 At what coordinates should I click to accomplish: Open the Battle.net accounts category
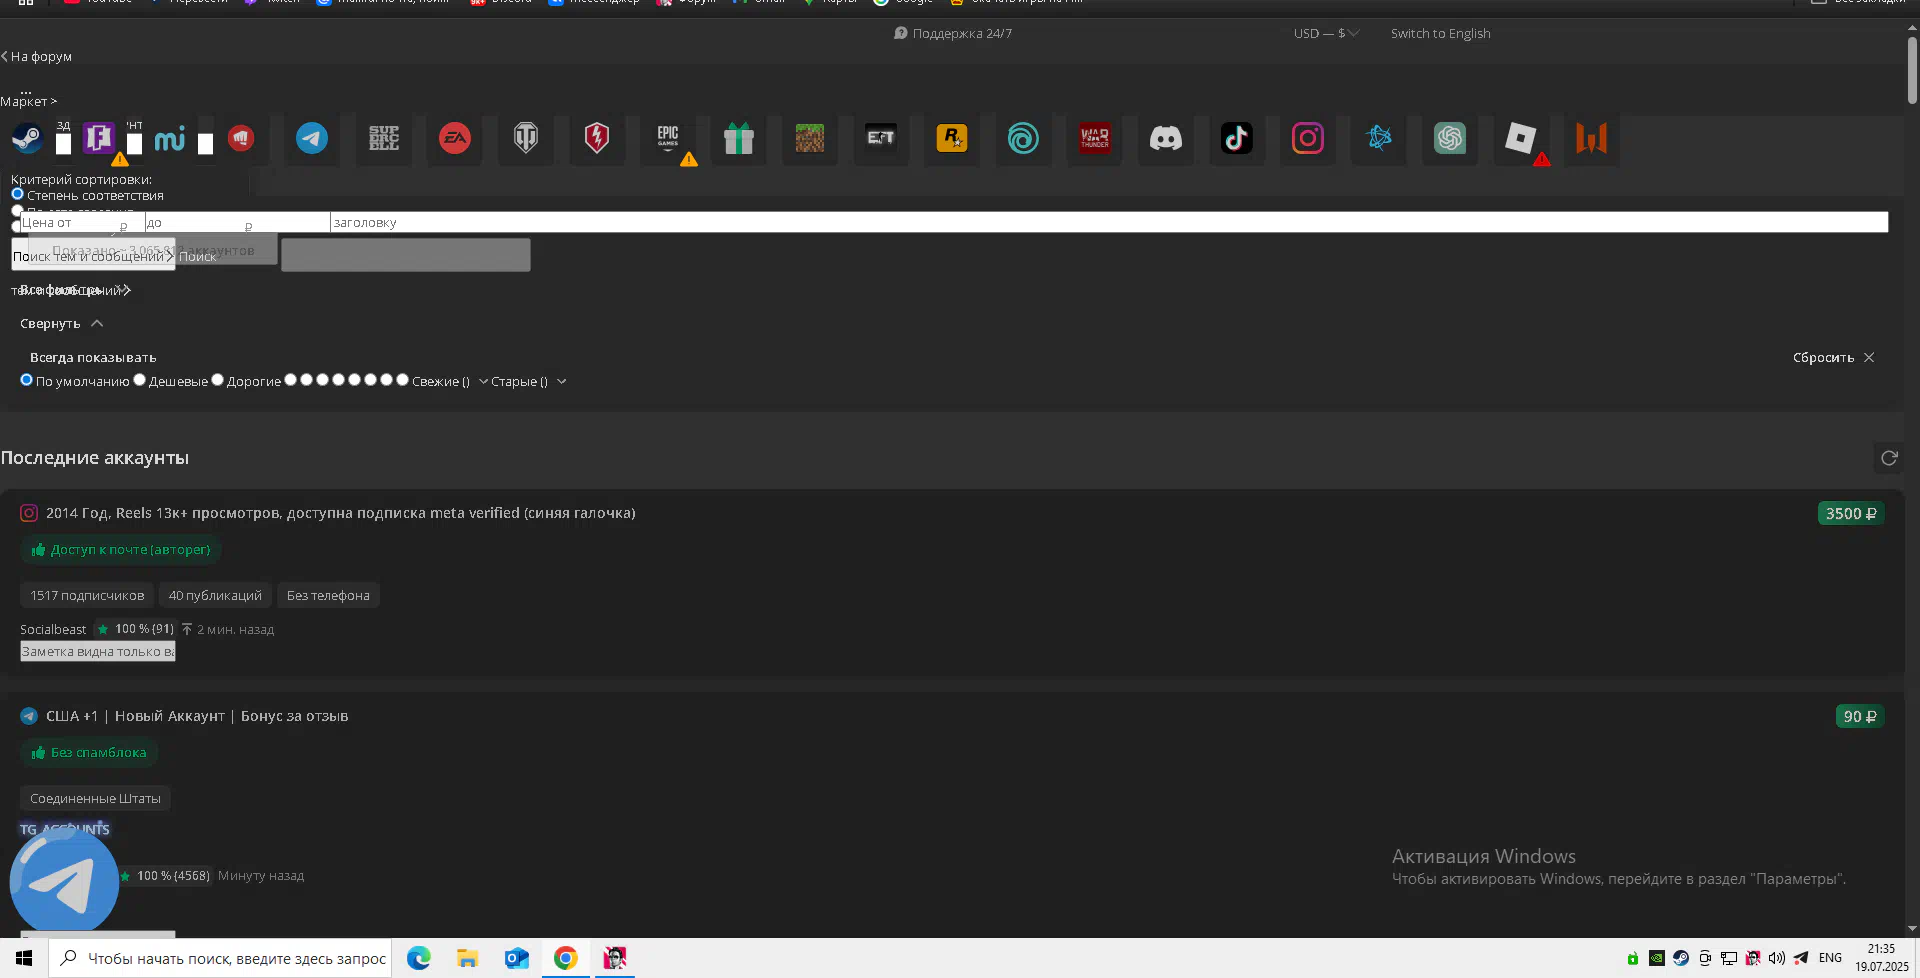coord(1379,138)
